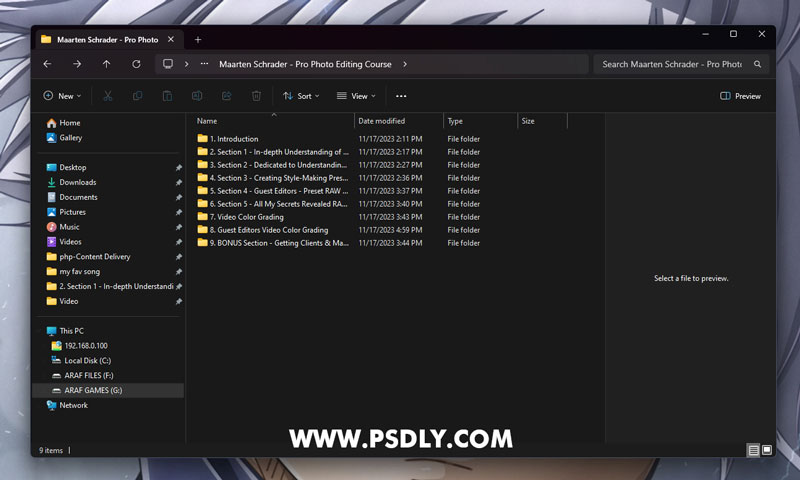Select Downloads in the sidebar

(77, 182)
